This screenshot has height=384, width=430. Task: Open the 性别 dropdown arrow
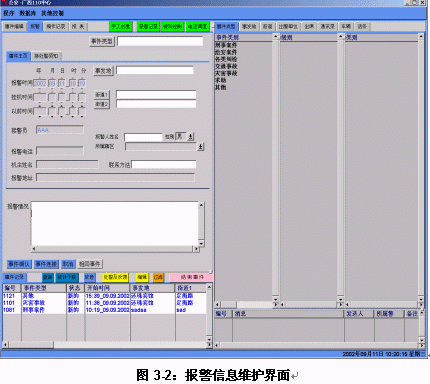(190, 136)
